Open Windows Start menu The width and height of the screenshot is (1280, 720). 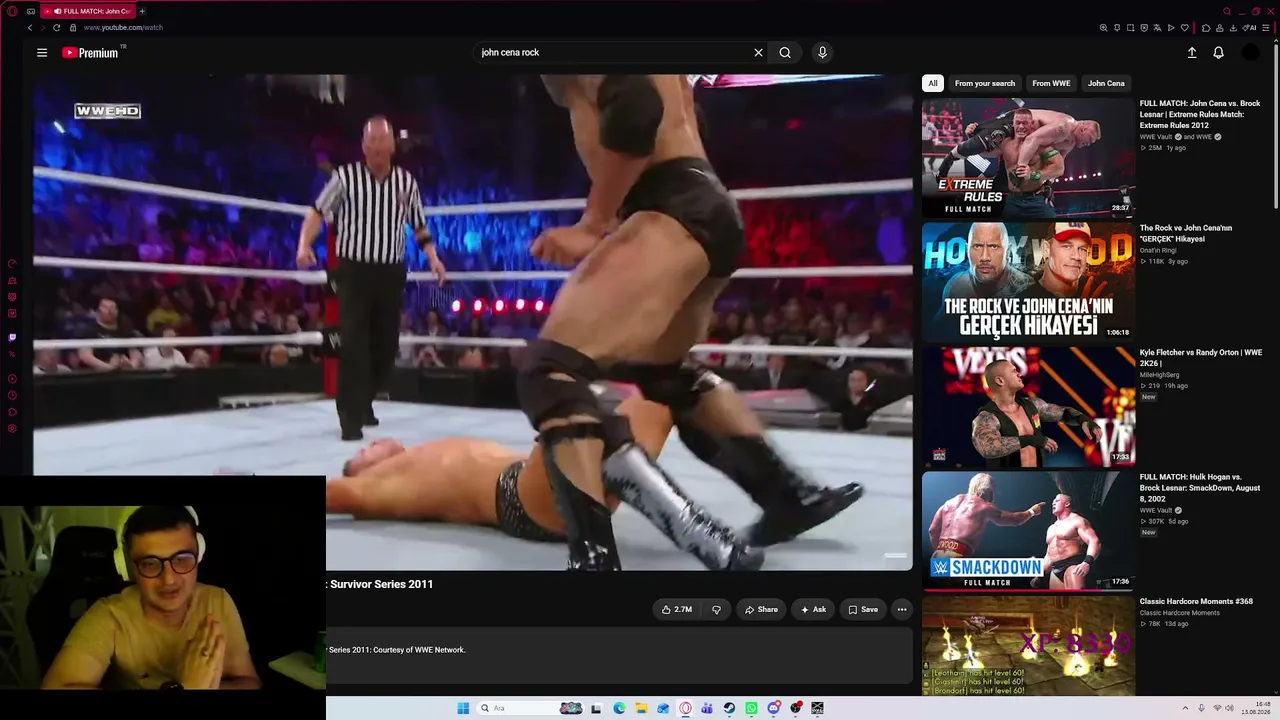[463, 708]
